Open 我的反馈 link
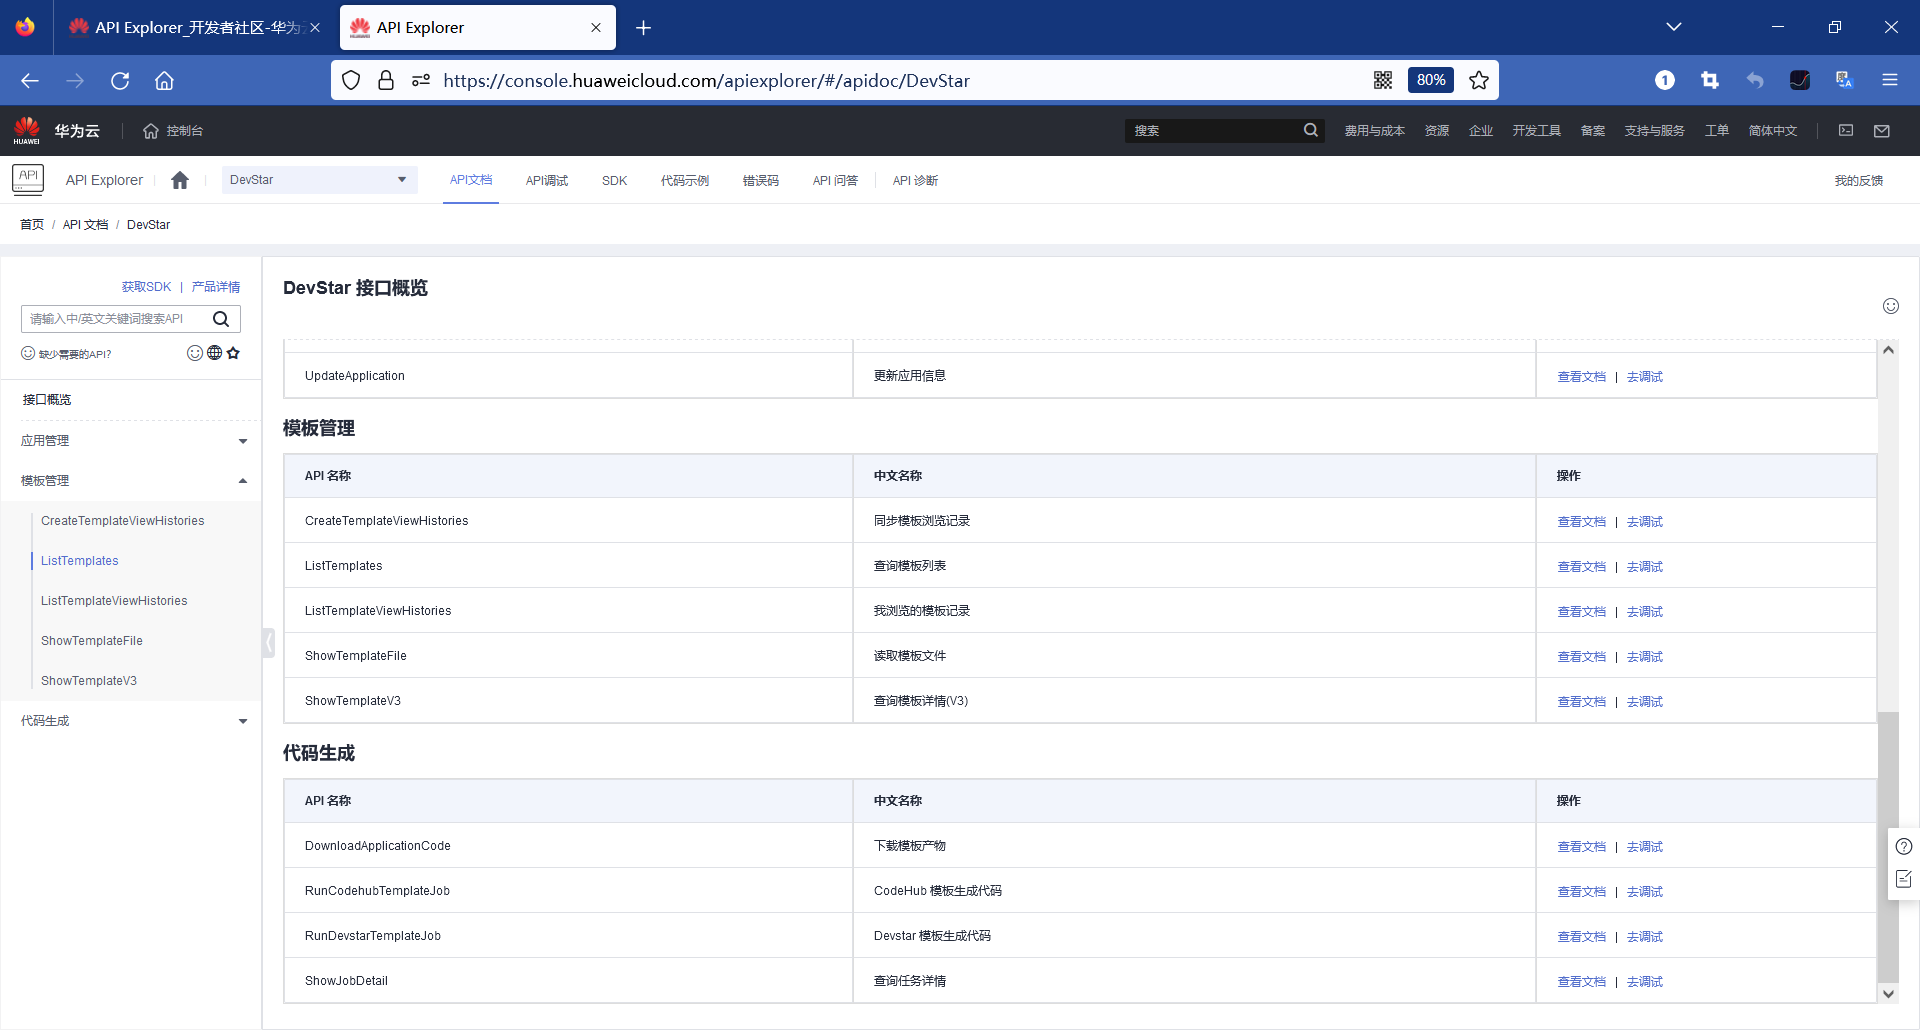Viewport: 1920px width, 1030px height. tap(1859, 181)
